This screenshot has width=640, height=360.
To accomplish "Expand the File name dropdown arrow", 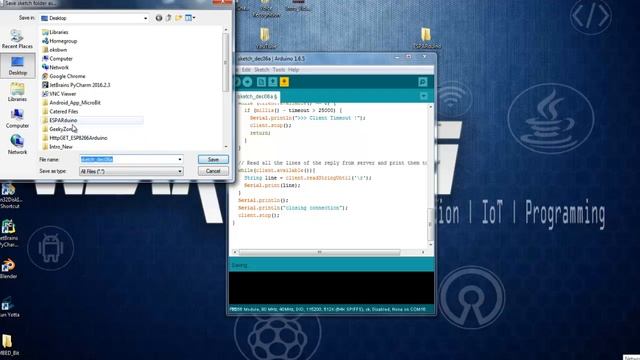I will [180, 159].
